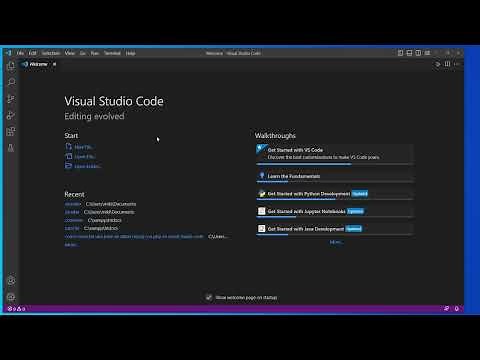Open the Extensions view

pos(11,131)
